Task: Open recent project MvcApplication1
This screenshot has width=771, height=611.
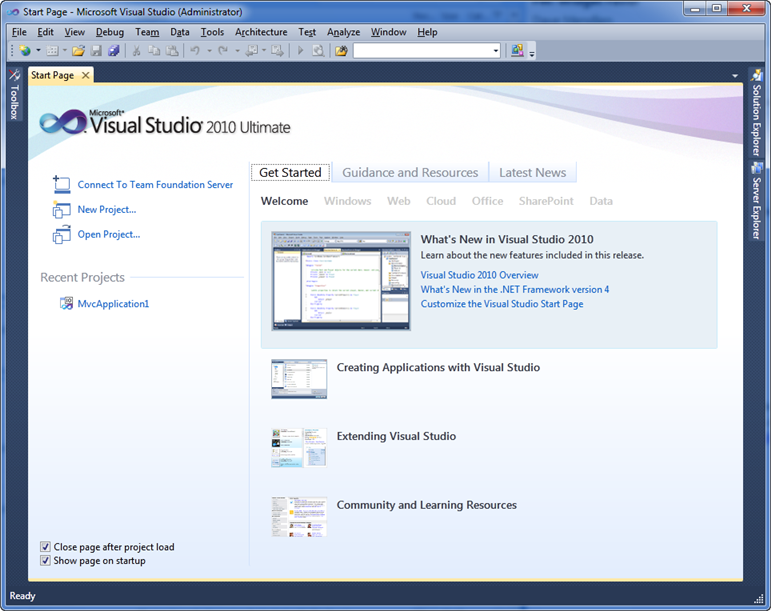Action: [x=113, y=304]
